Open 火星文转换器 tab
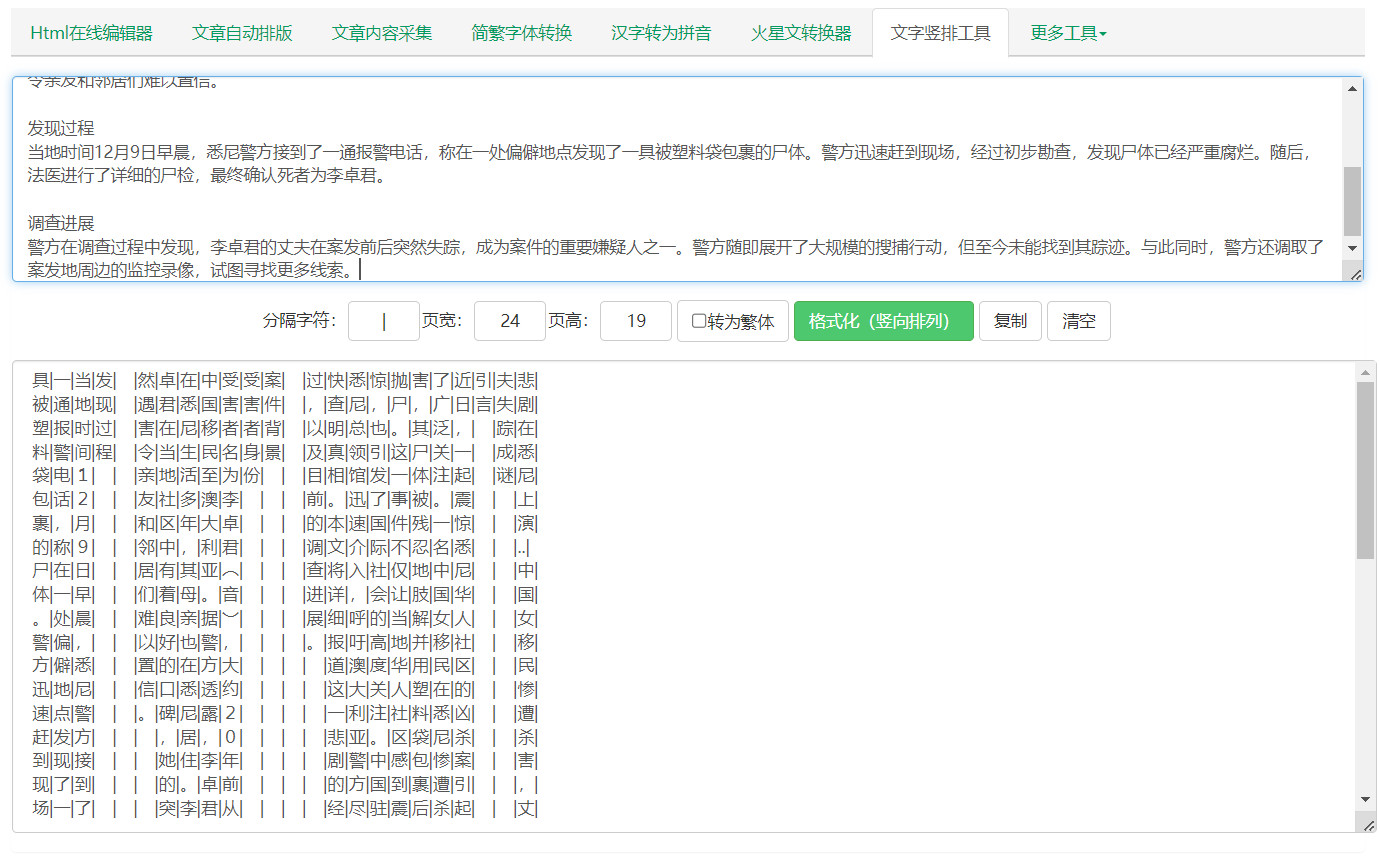The height and width of the screenshot is (857, 1380). [x=801, y=32]
